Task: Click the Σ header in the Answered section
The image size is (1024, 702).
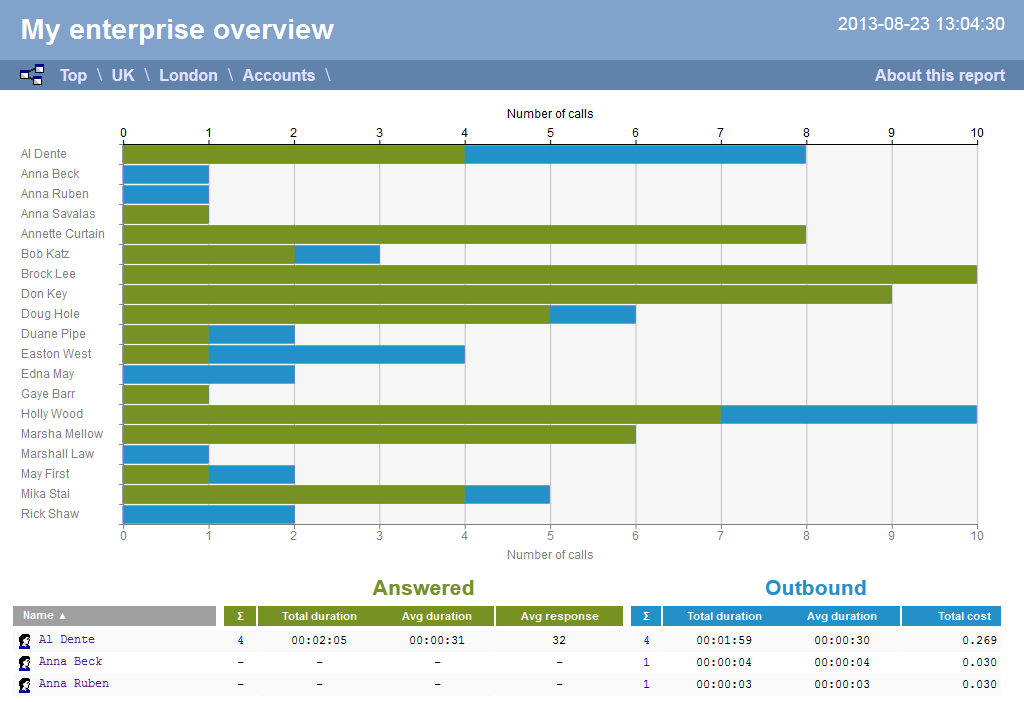Action: coord(239,616)
